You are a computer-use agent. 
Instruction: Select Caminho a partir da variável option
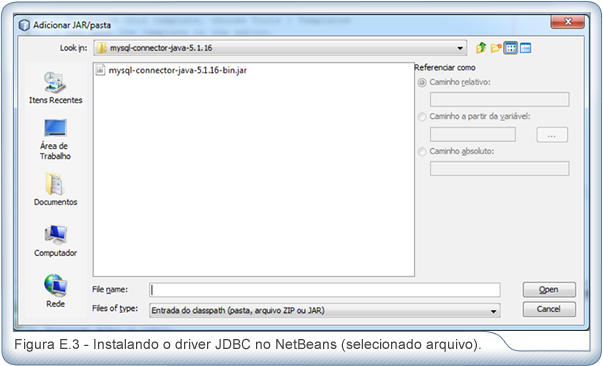click(422, 116)
